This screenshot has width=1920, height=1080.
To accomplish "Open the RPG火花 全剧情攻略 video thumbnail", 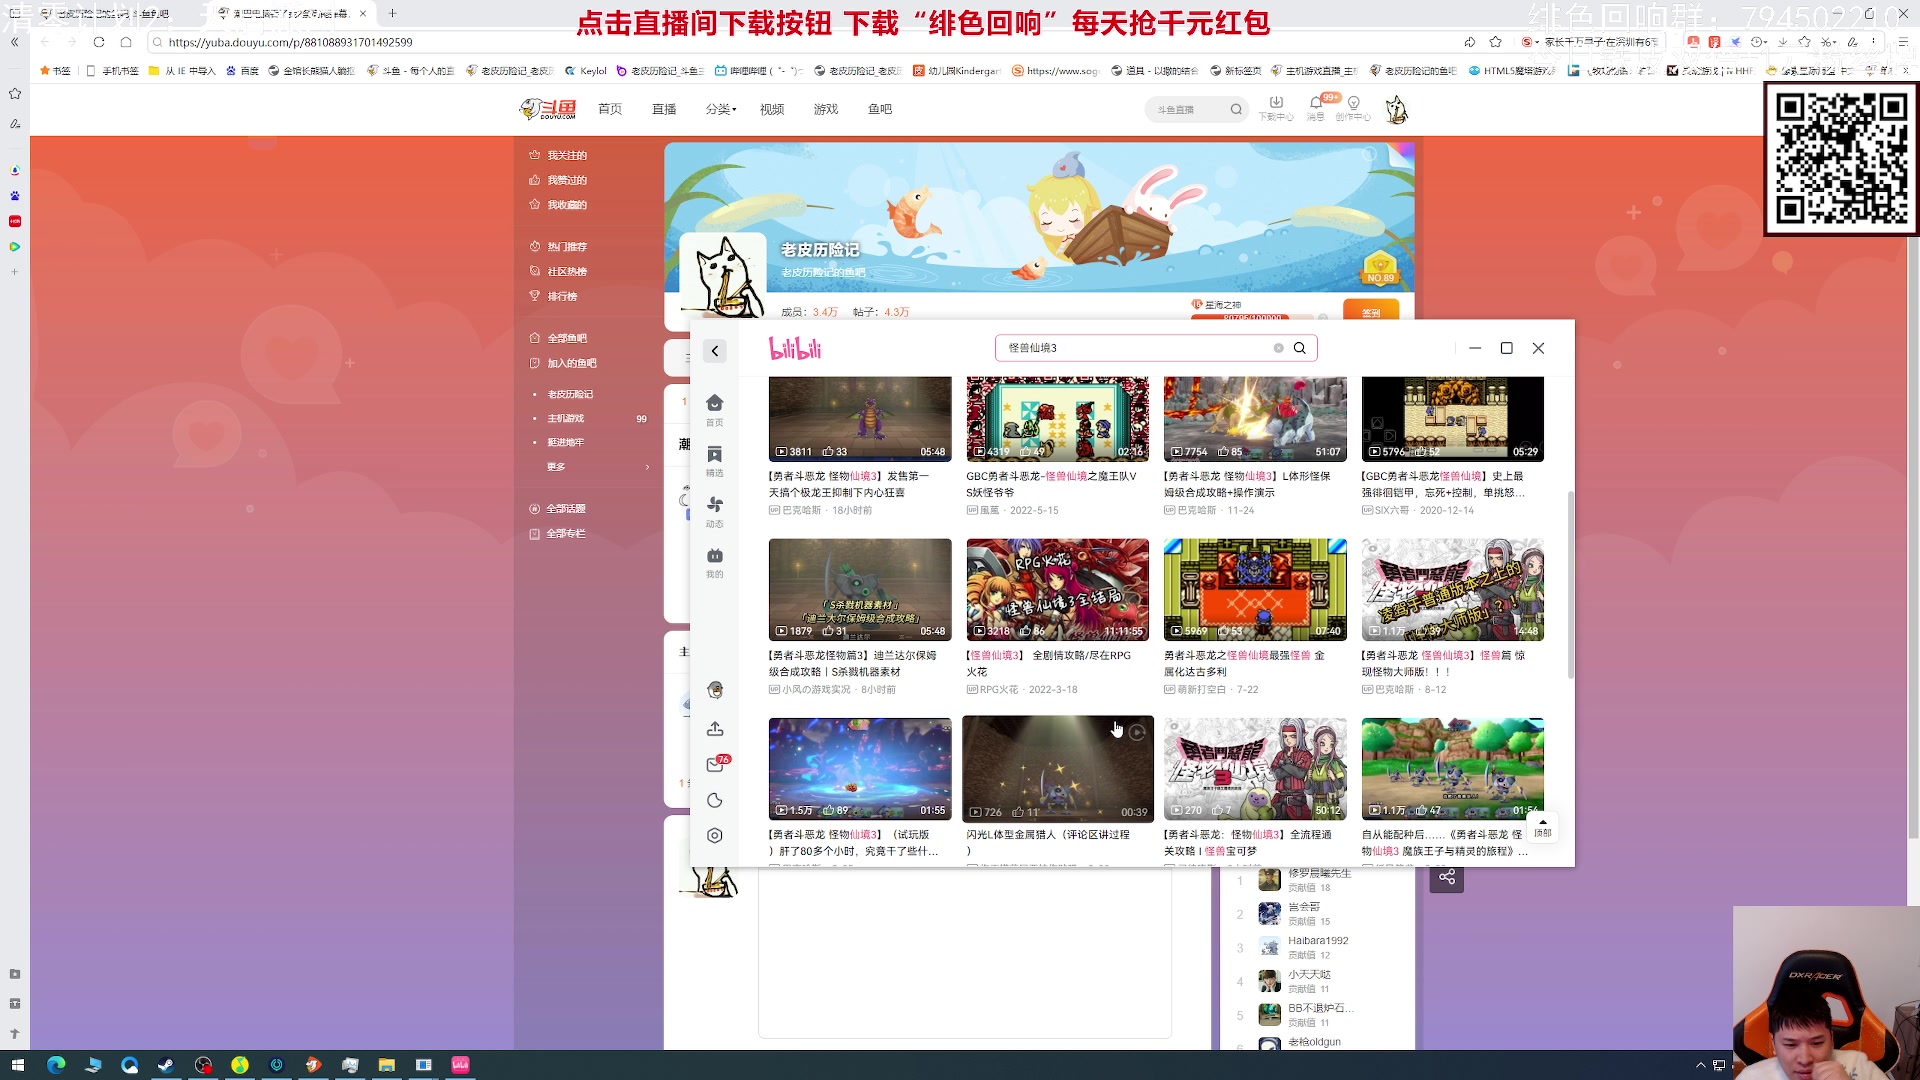I will tap(1057, 590).
